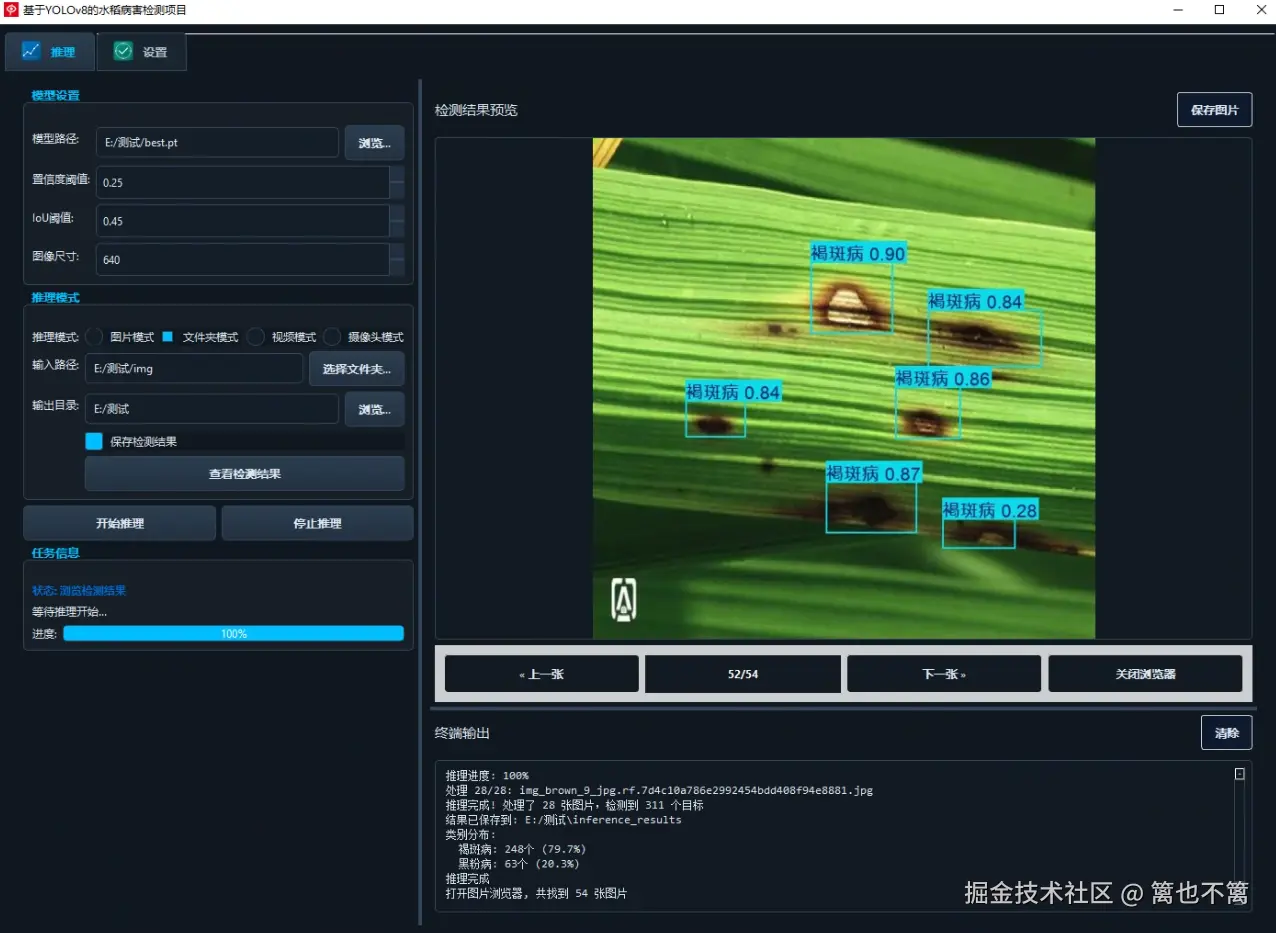Focus the 置信度阈值 value field
Screen dimensions: 1276x933
pyautogui.click(x=242, y=182)
